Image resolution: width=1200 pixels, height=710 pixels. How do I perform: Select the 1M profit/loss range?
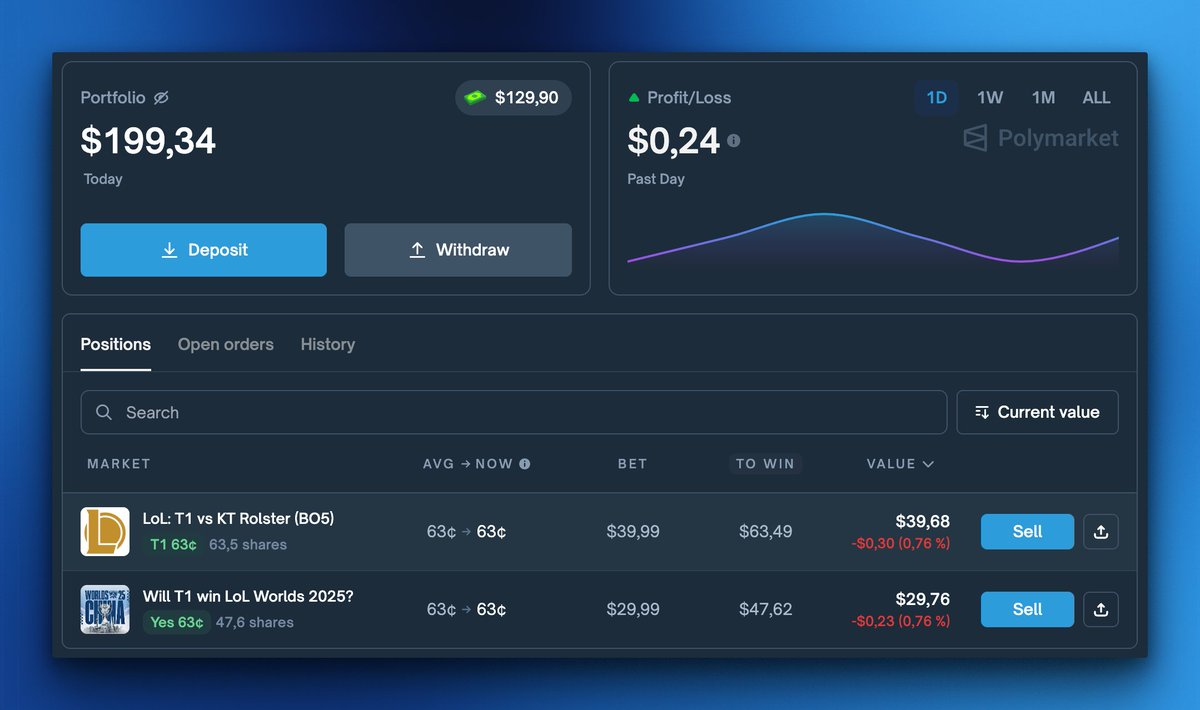click(1043, 98)
